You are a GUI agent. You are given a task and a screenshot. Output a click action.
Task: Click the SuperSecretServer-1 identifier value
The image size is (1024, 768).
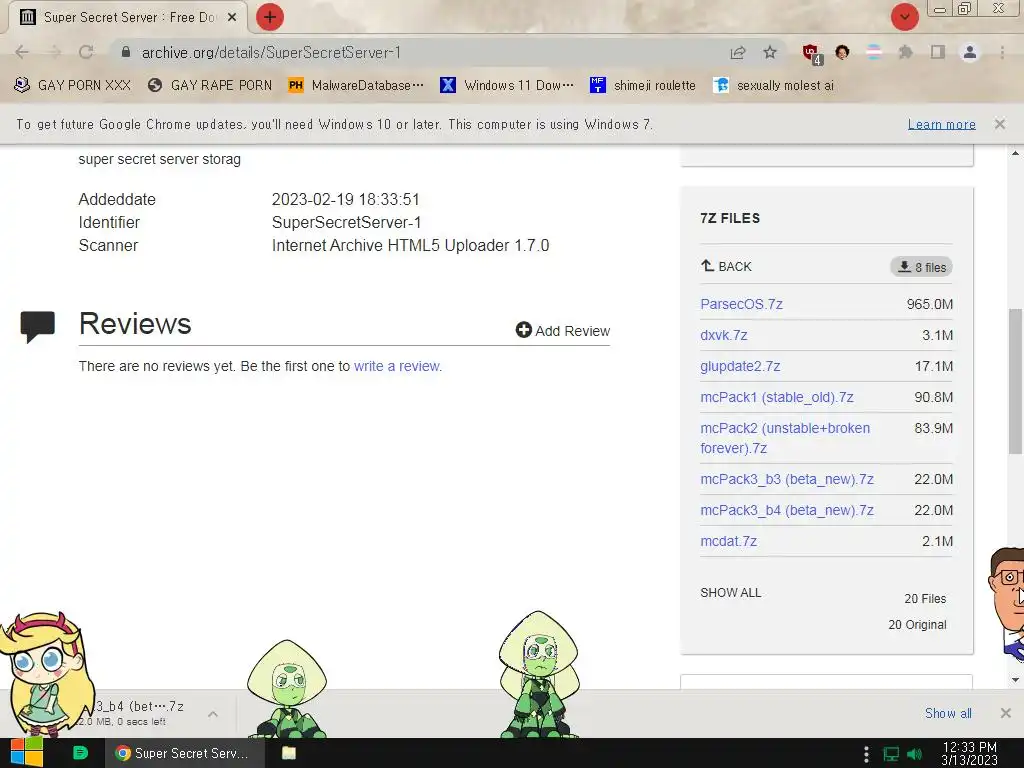coord(346,223)
